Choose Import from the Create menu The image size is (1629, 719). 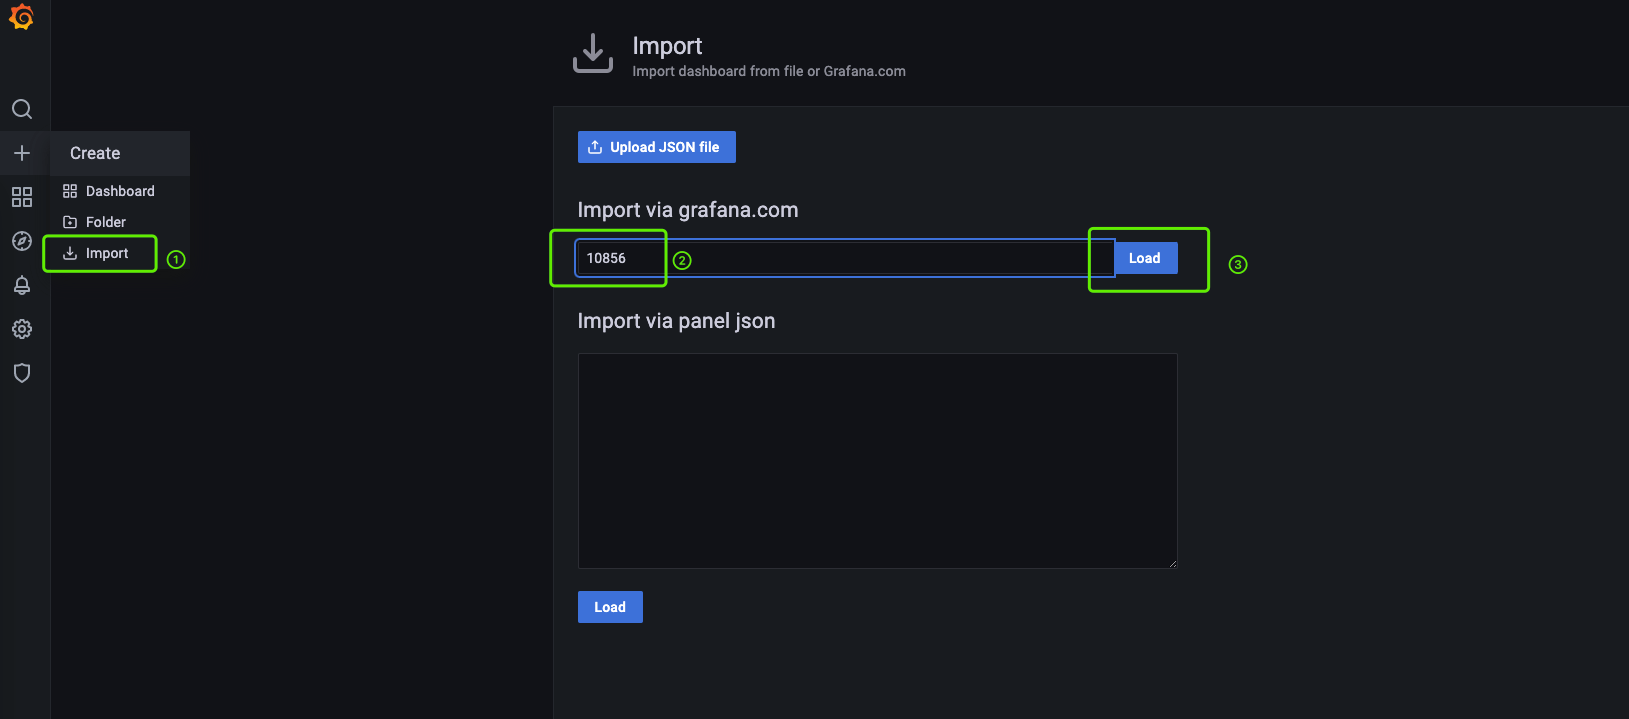click(106, 253)
